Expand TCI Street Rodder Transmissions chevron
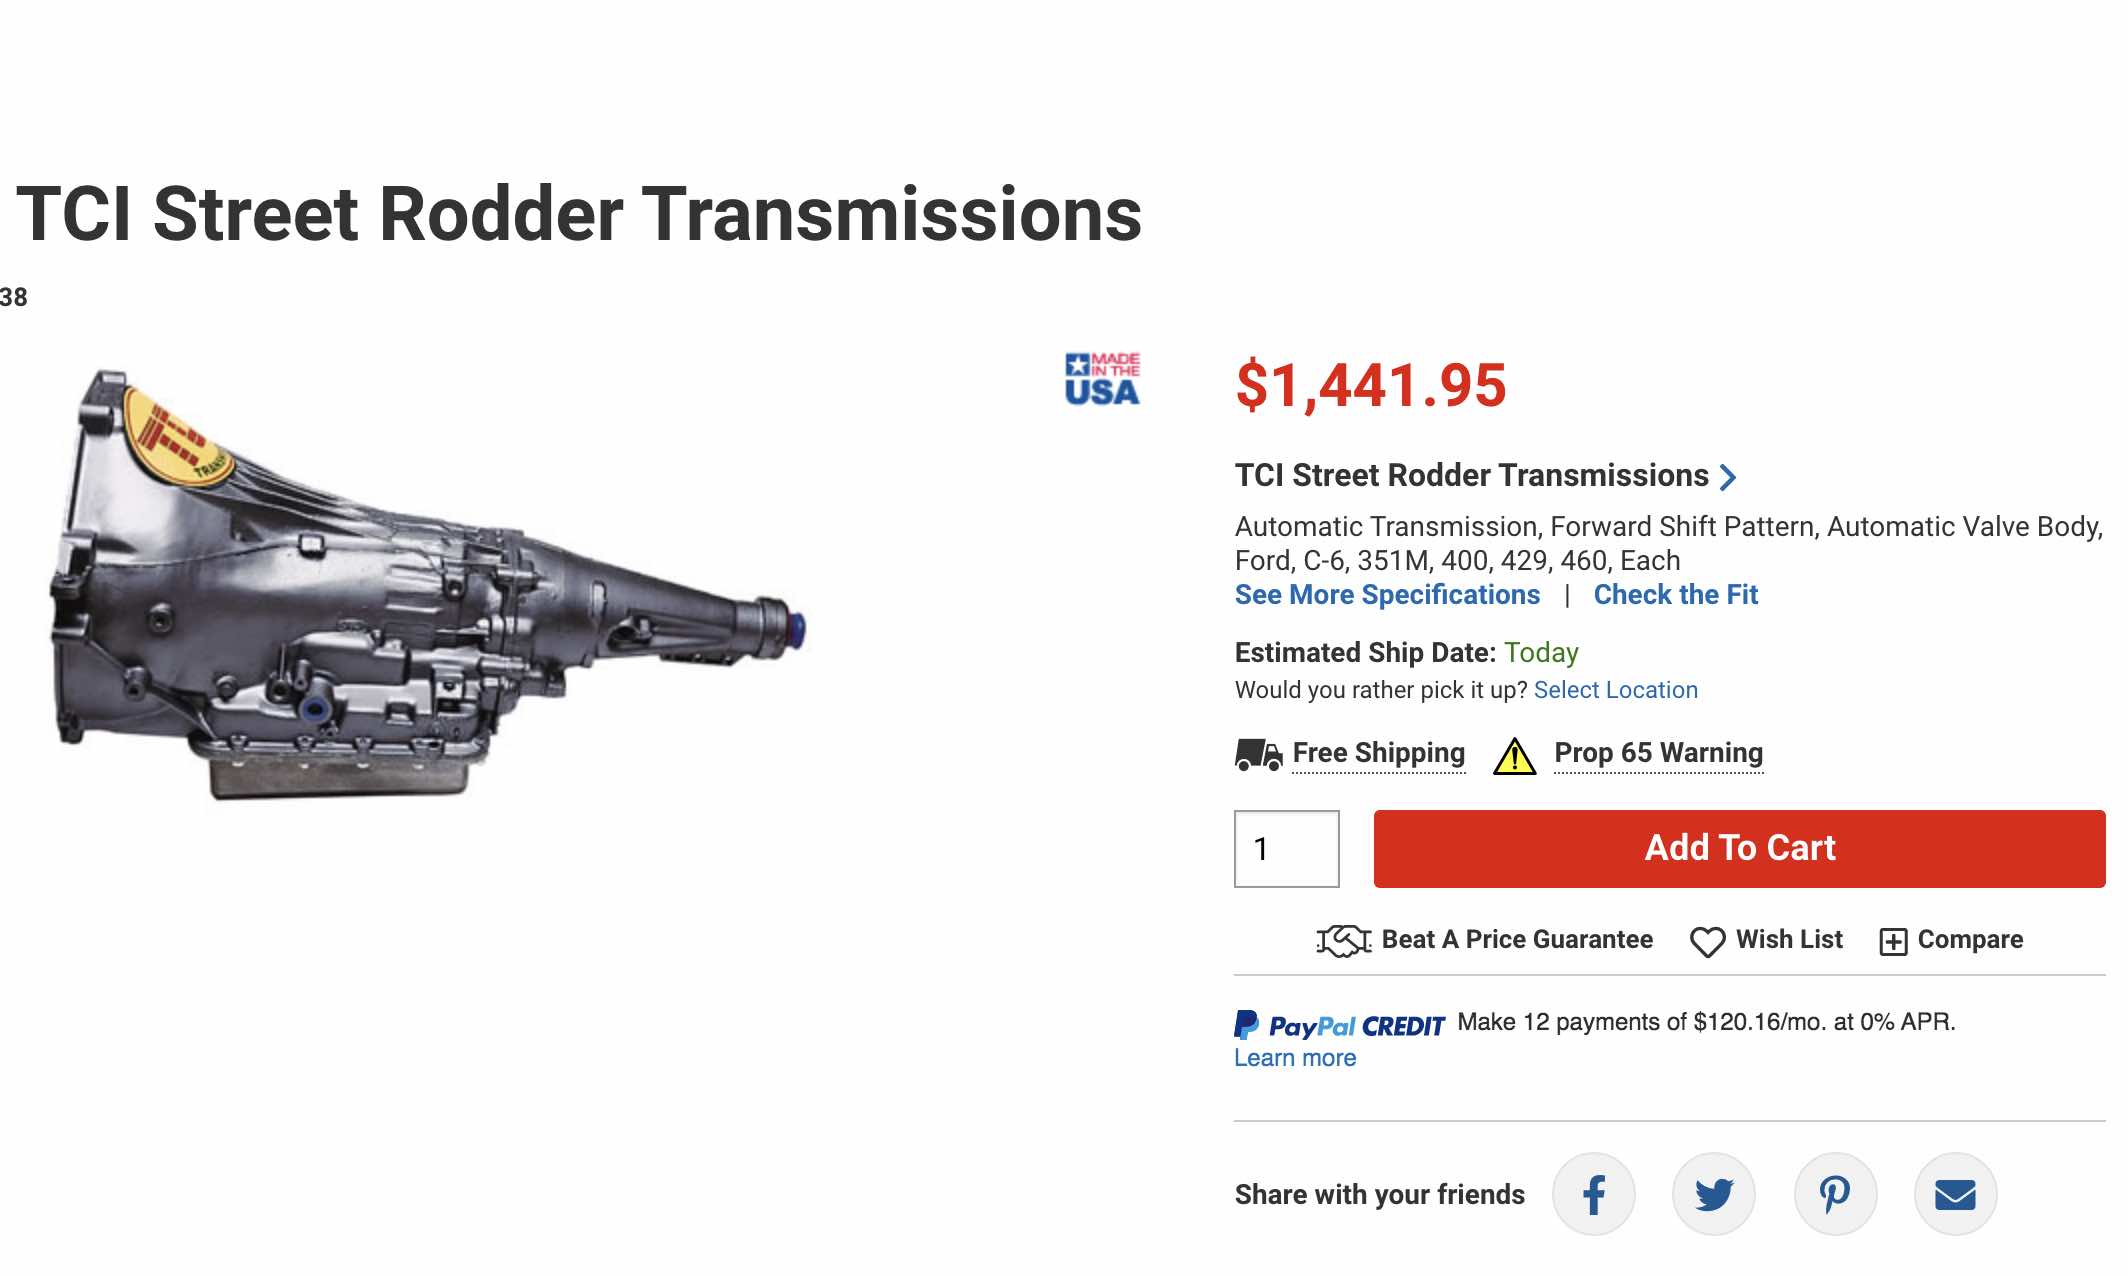 [1727, 477]
